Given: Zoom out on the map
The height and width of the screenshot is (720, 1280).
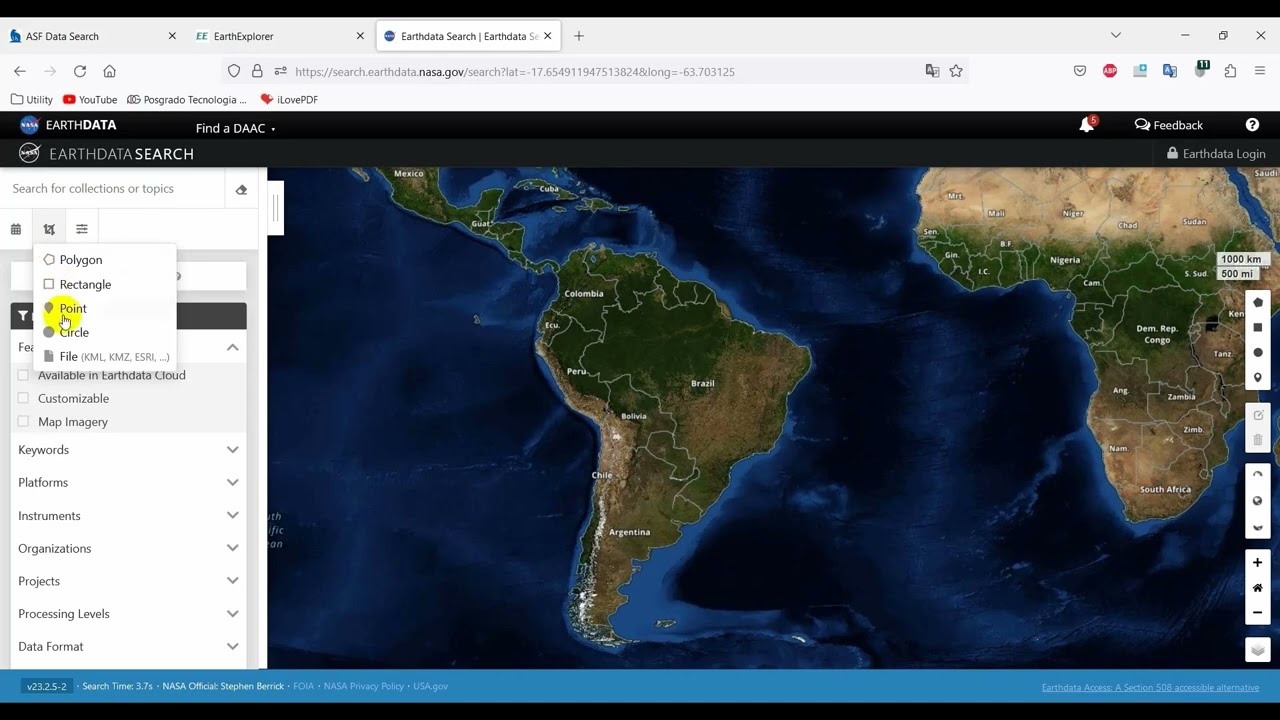Looking at the screenshot, I should click(1258, 612).
